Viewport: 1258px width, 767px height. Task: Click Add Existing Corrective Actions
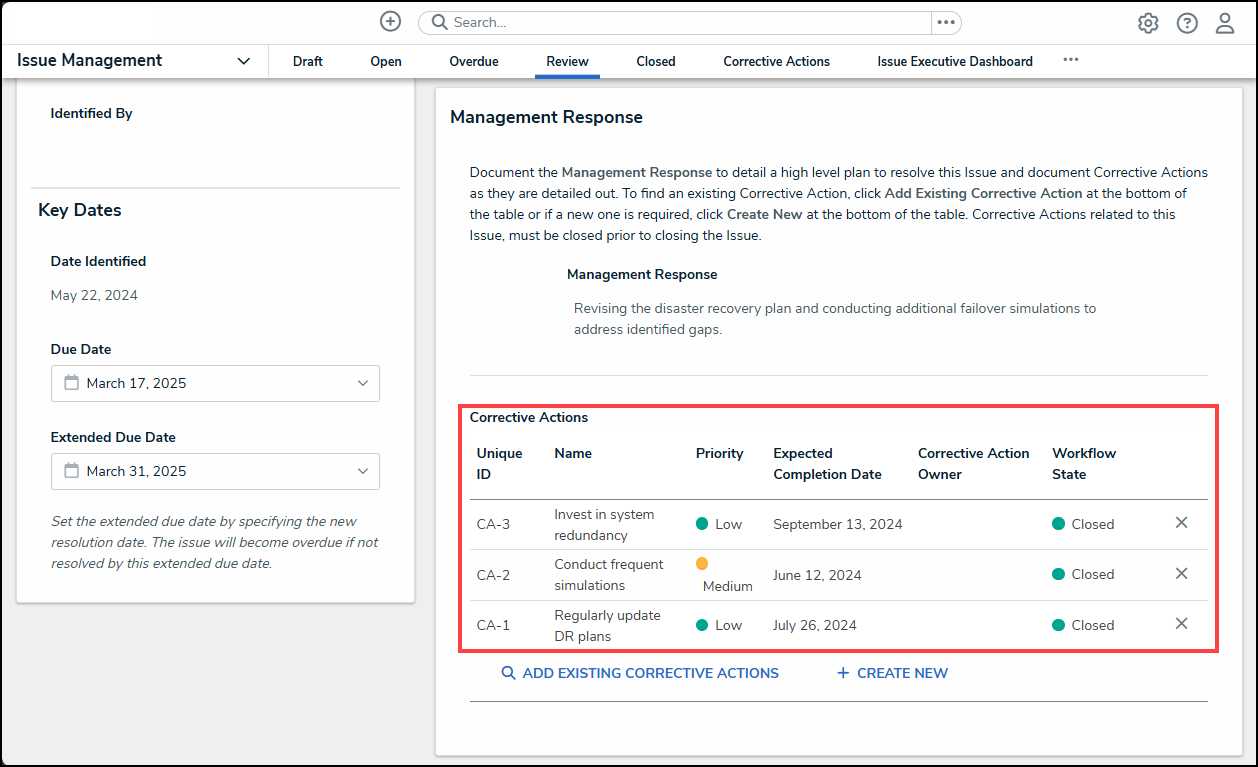click(640, 673)
